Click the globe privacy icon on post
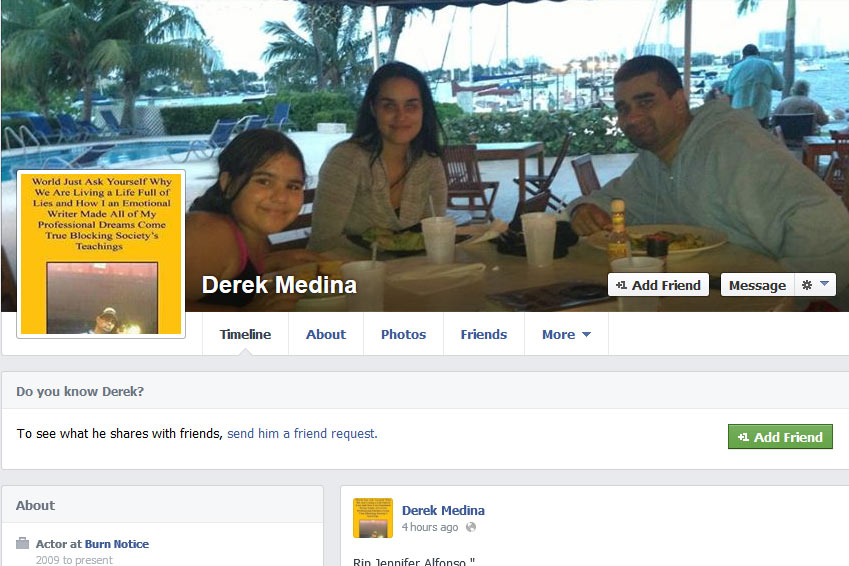Screen dimensions: 849x566 [x=471, y=527]
